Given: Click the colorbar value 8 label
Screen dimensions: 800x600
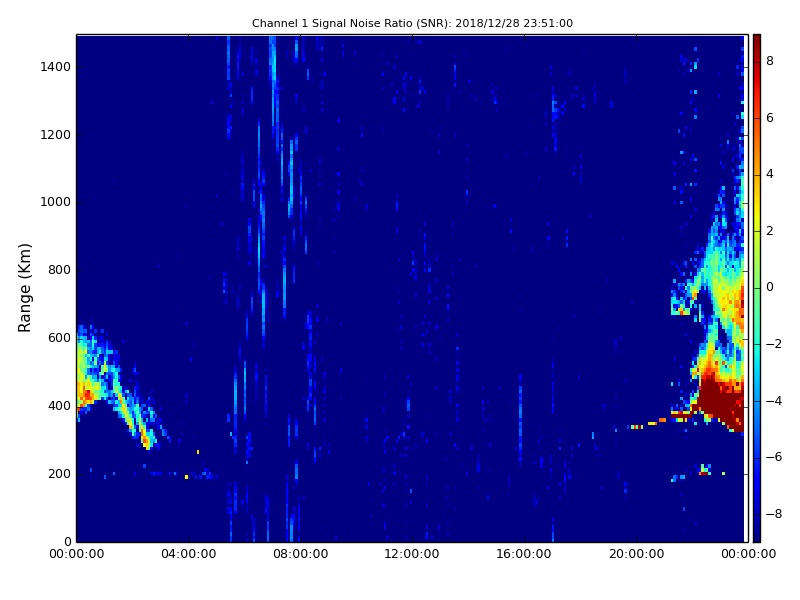Looking at the screenshot, I should click(x=770, y=61).
